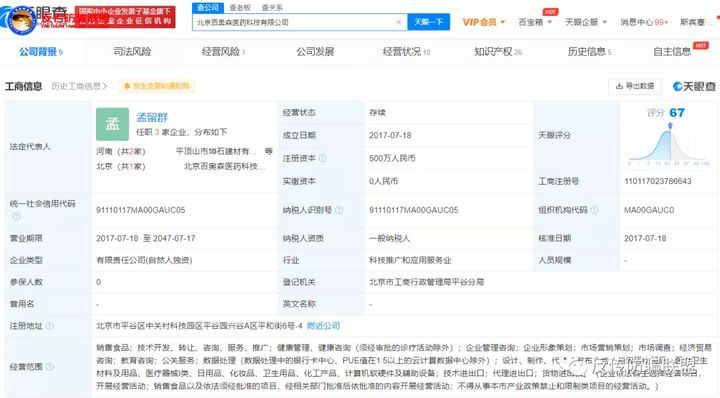Viewport: 720px width, 398px height.
Task: Select the 公司发展 section tab
Action: click(315, 52)
